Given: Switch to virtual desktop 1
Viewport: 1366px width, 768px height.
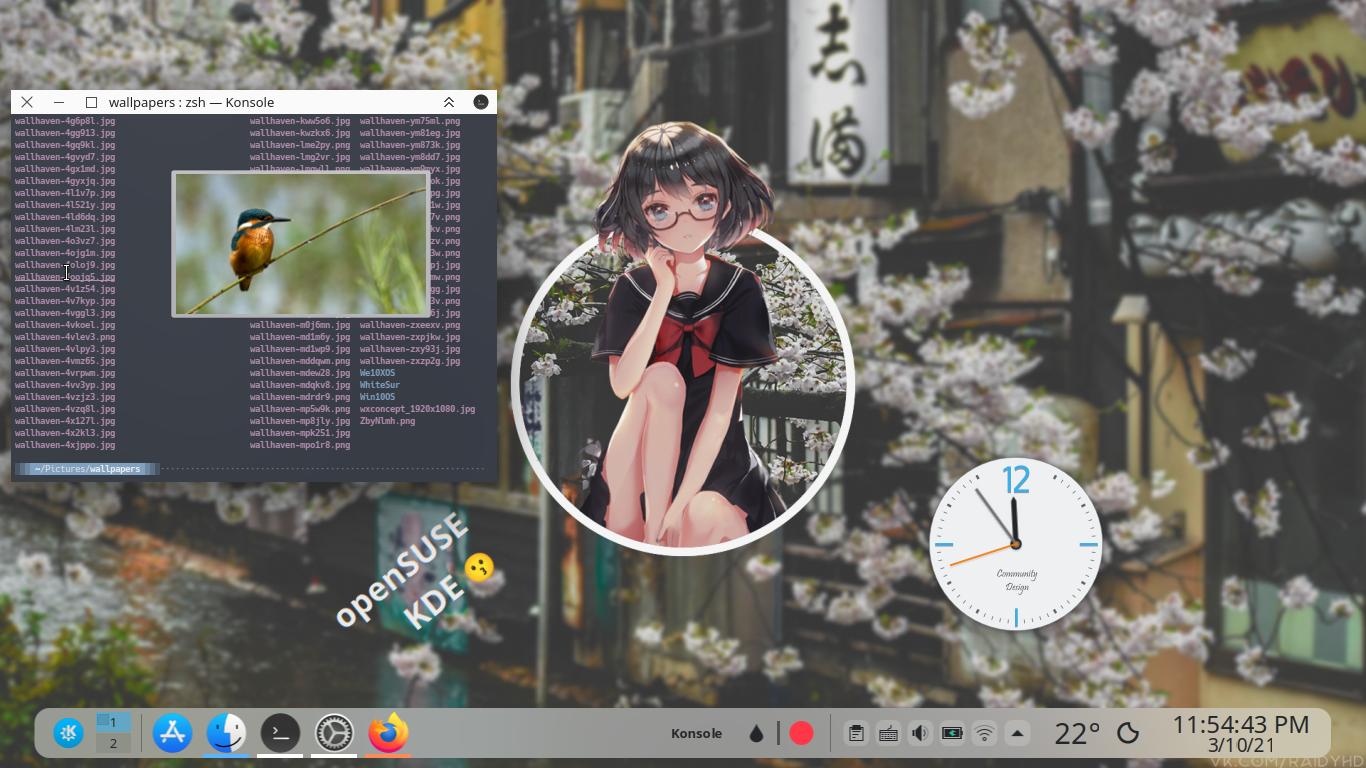Looking at the screenshot, I should pos(113,722).
